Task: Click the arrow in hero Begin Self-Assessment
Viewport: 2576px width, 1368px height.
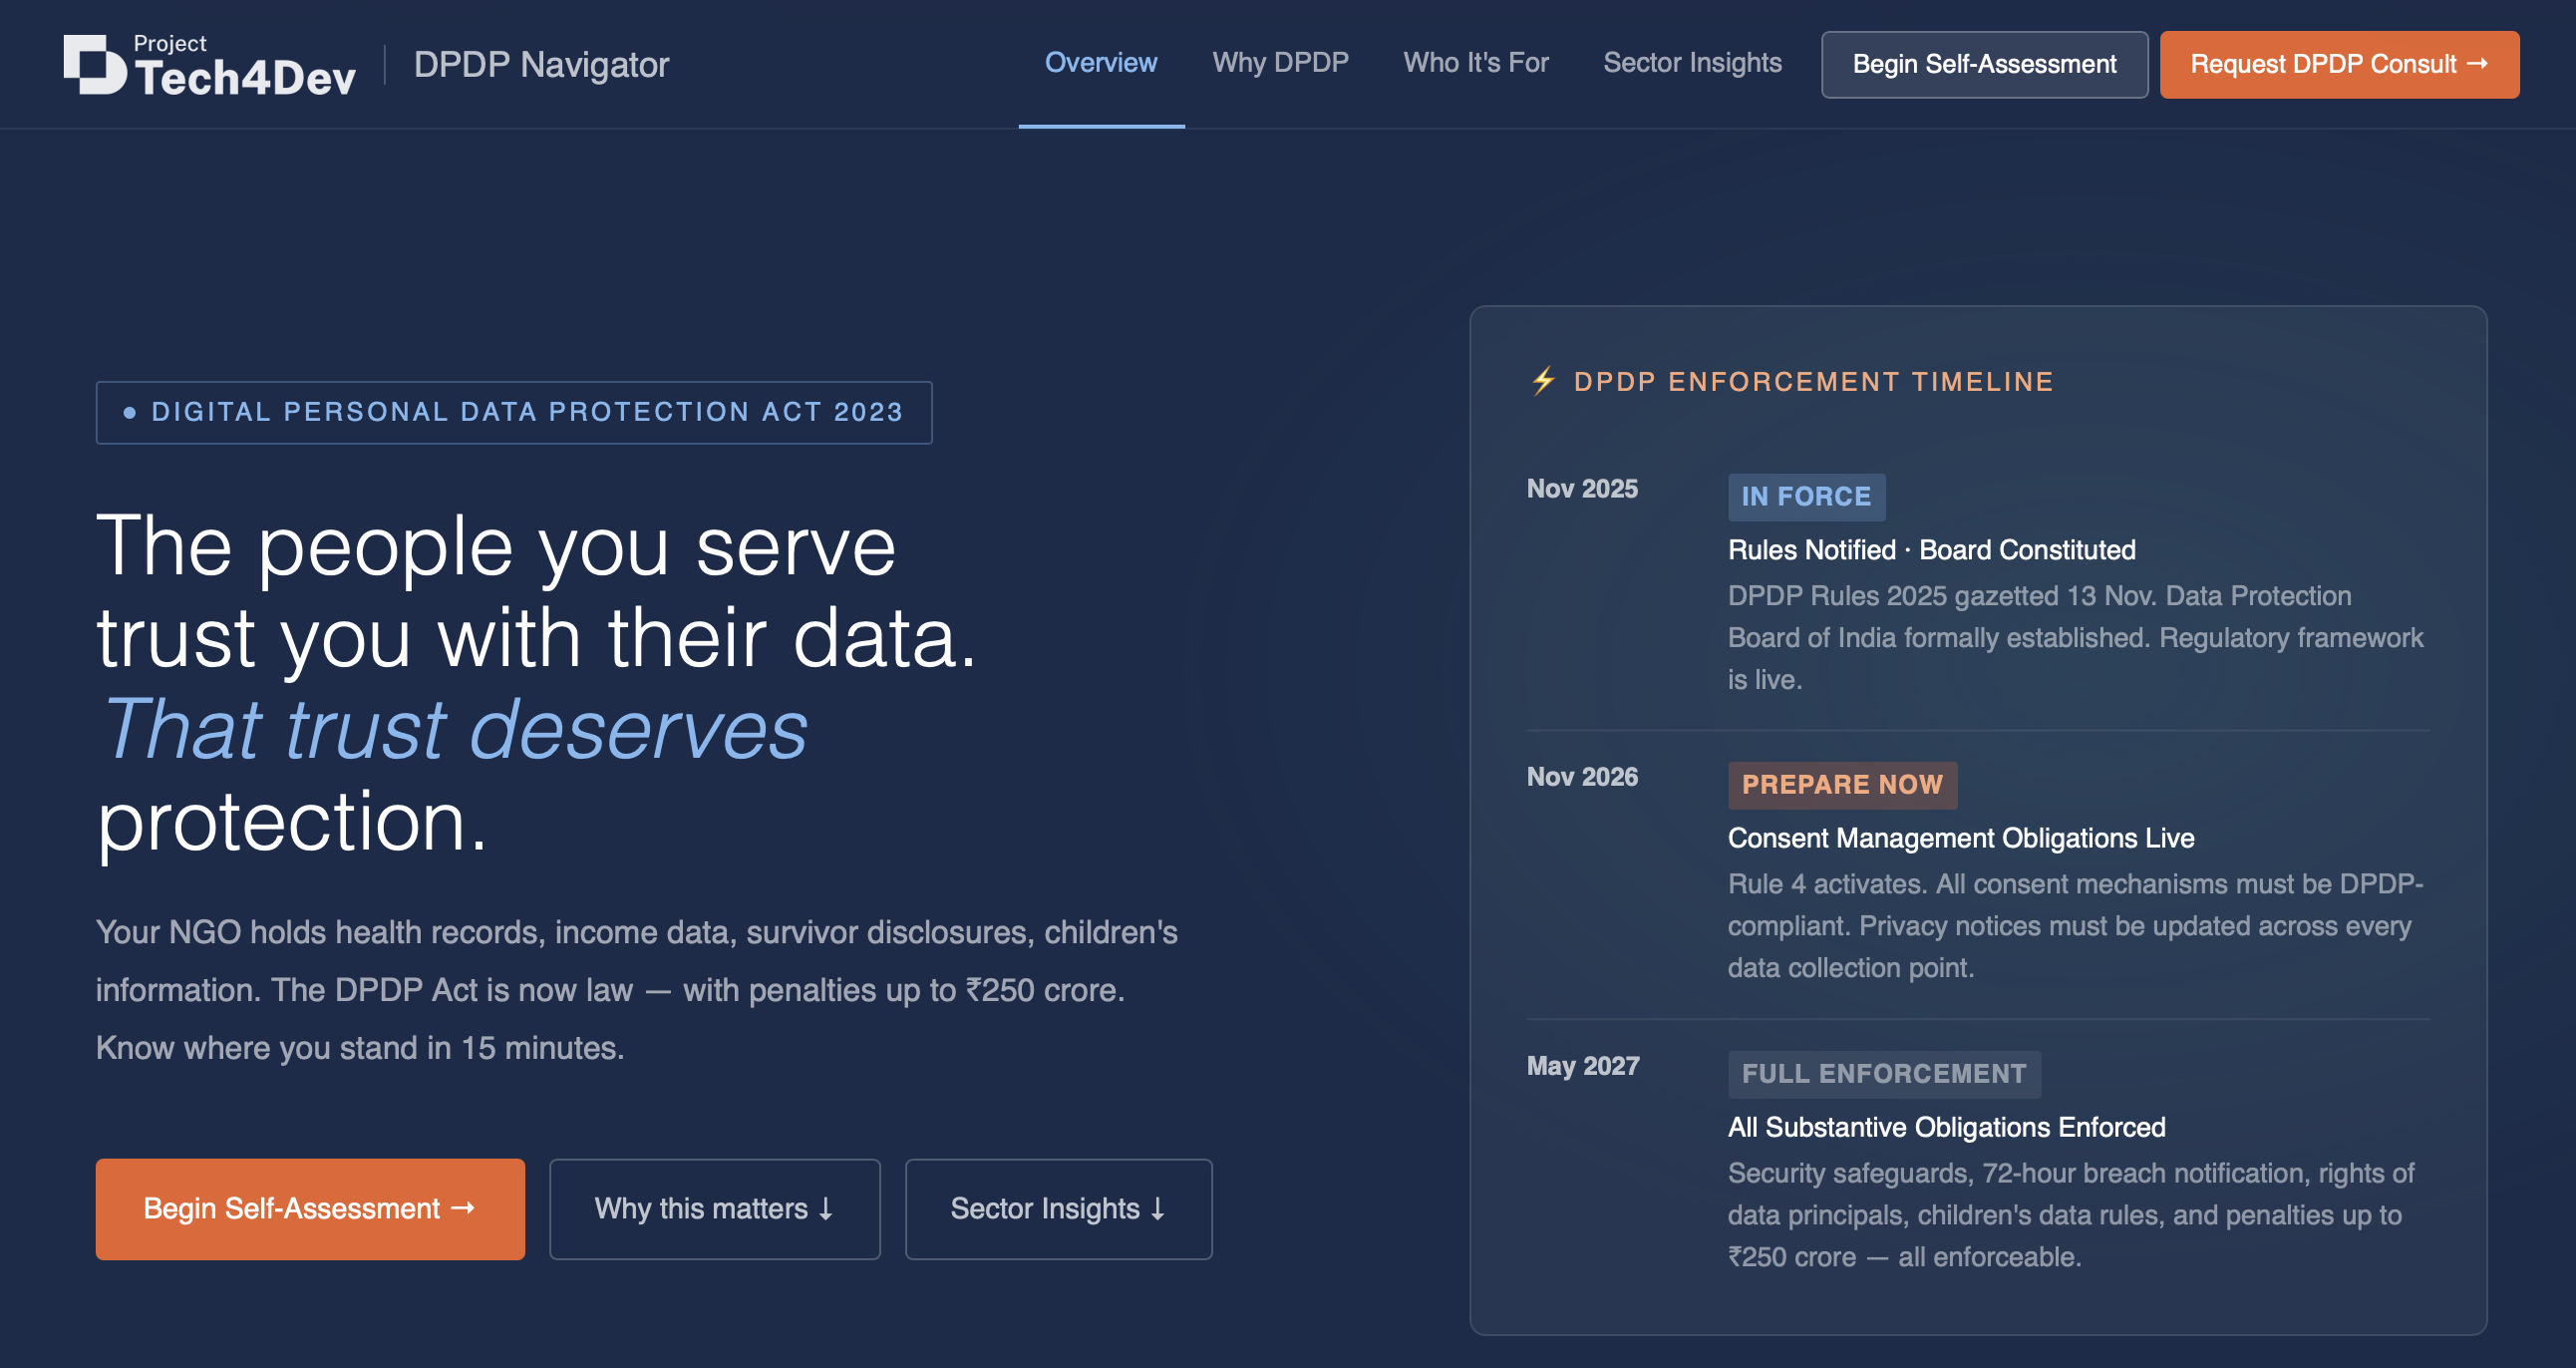Action: pos(463,1208)
